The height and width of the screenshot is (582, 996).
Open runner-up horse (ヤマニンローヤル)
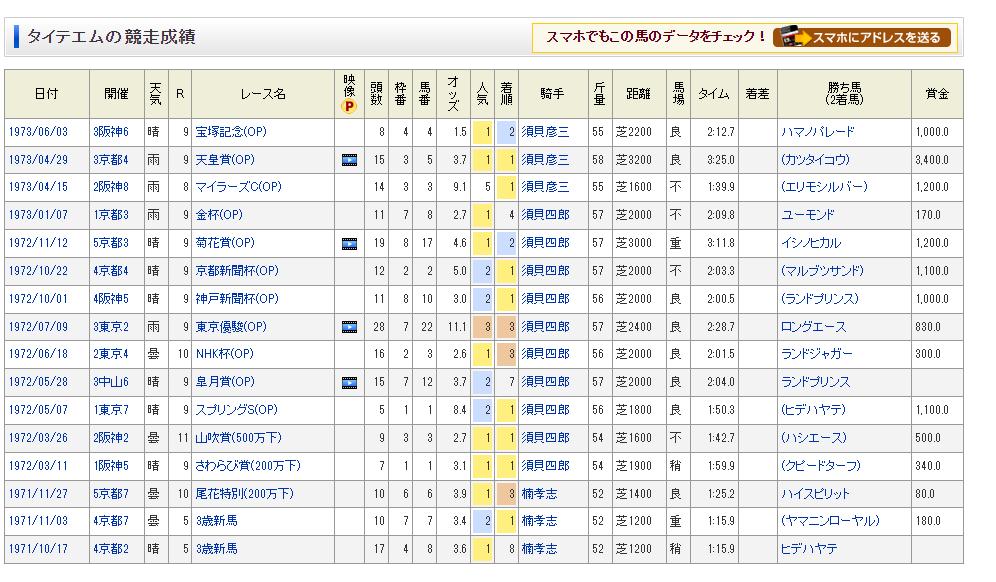point(830,521)
